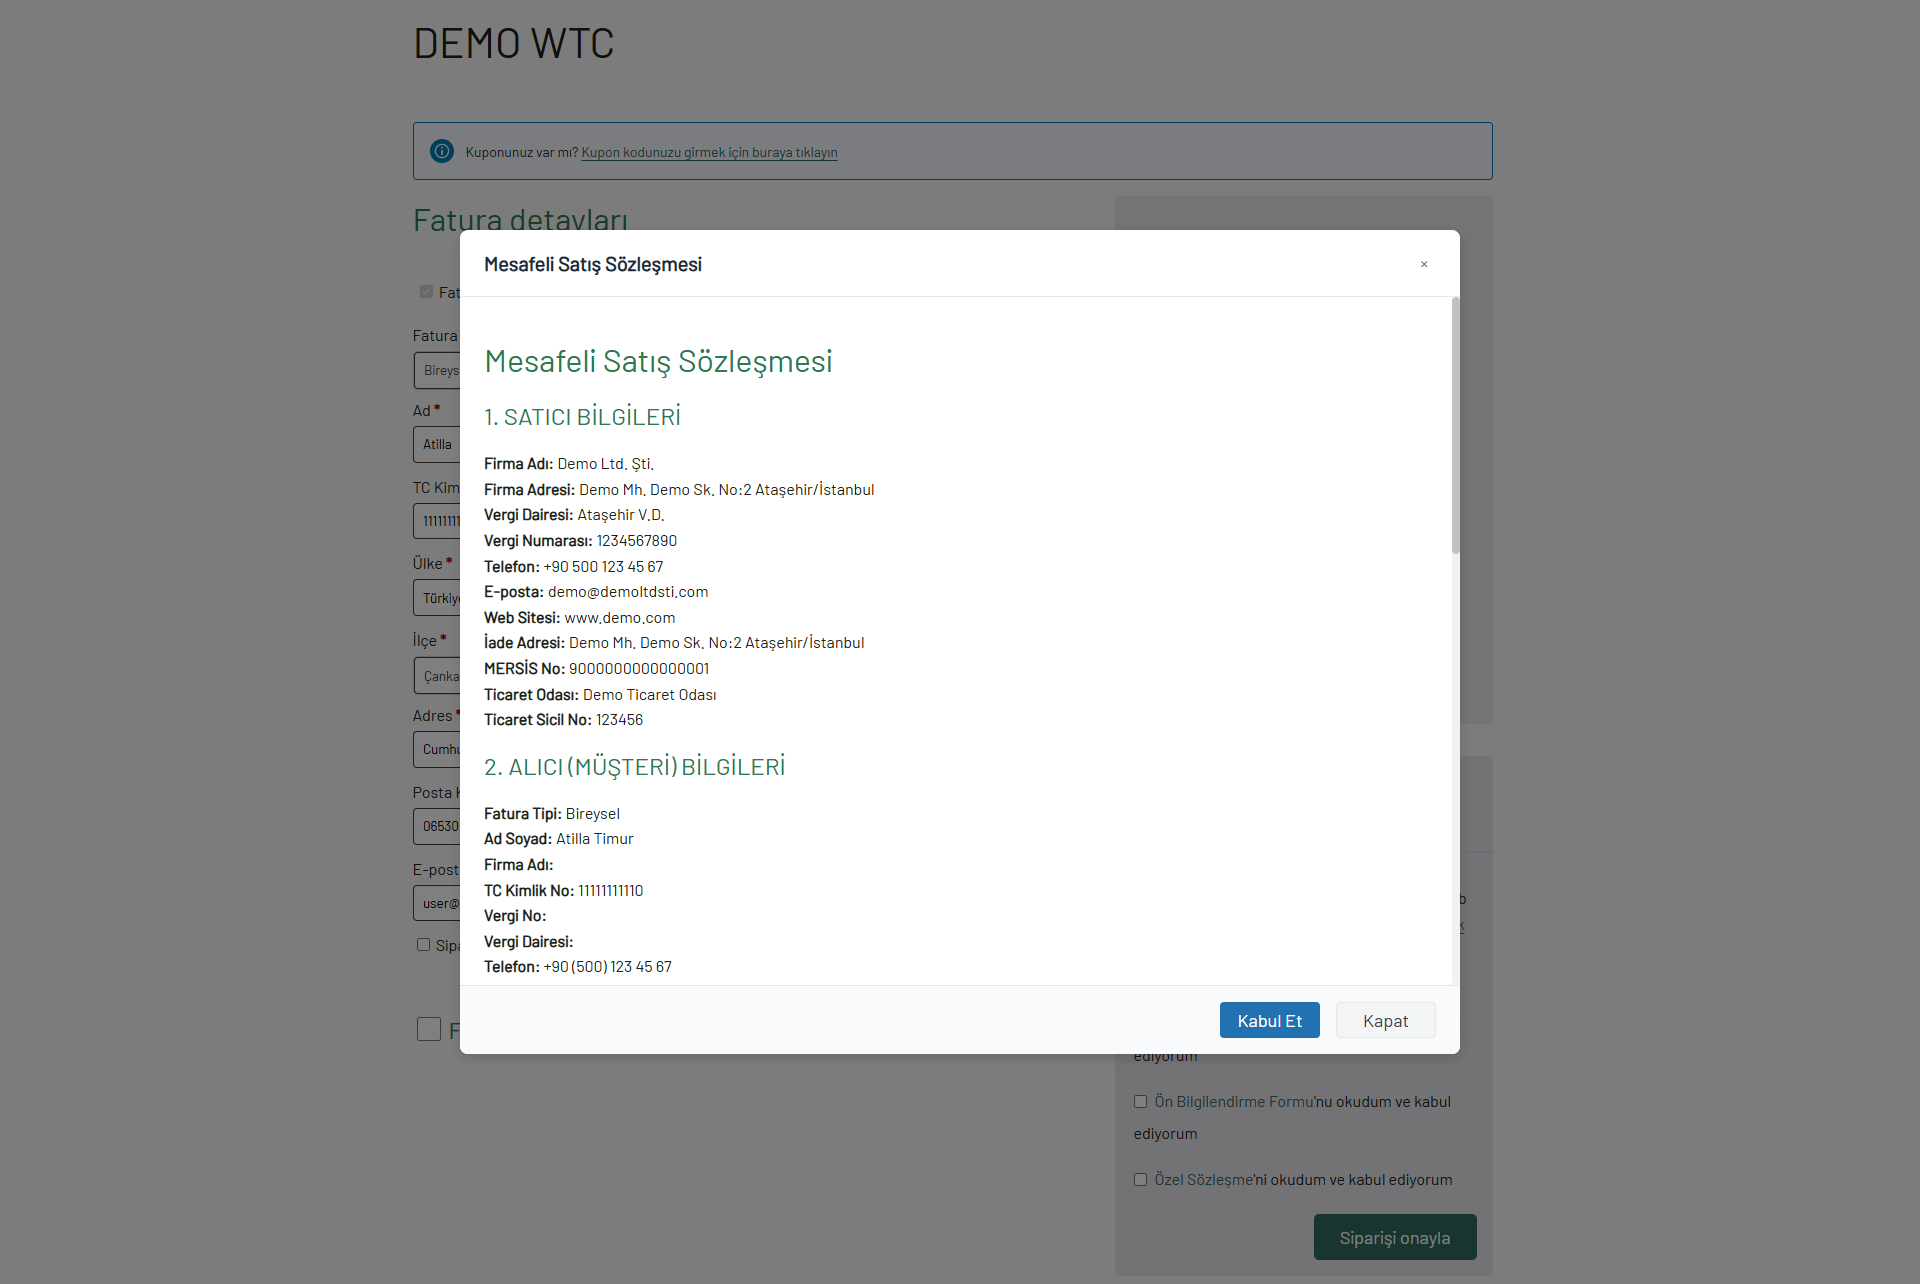
Task: Click the TC Kimlik number field
Action: click(x=438, y=521)
